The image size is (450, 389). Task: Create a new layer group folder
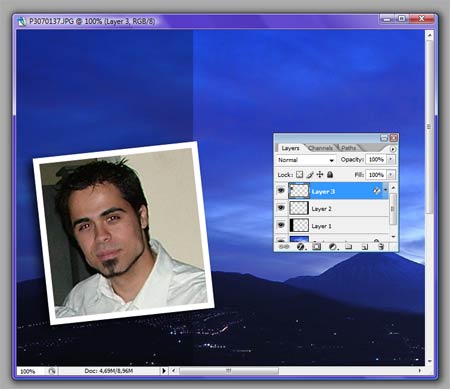click(x=349, y=246)
